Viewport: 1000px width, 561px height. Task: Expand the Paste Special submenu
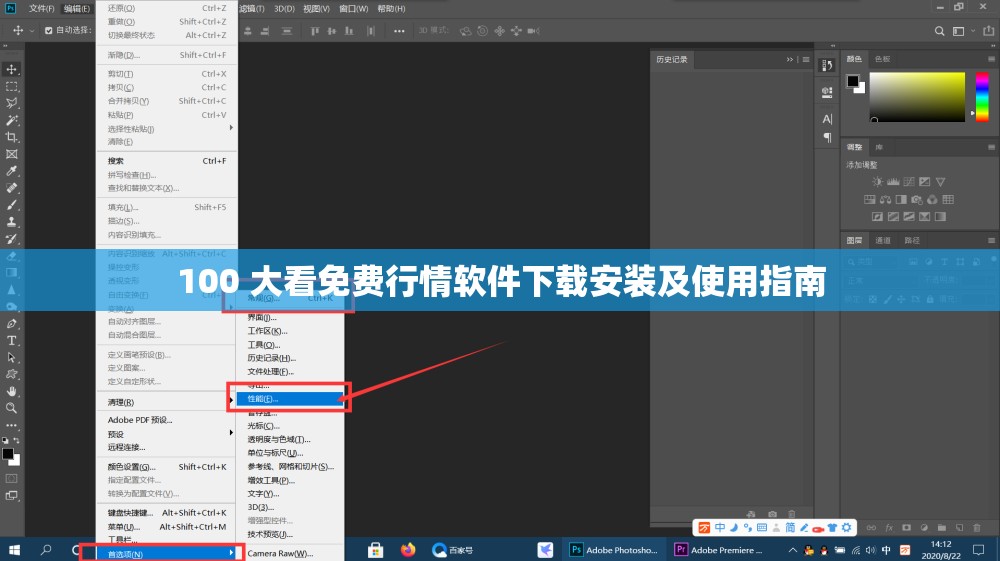coord(231,128)
